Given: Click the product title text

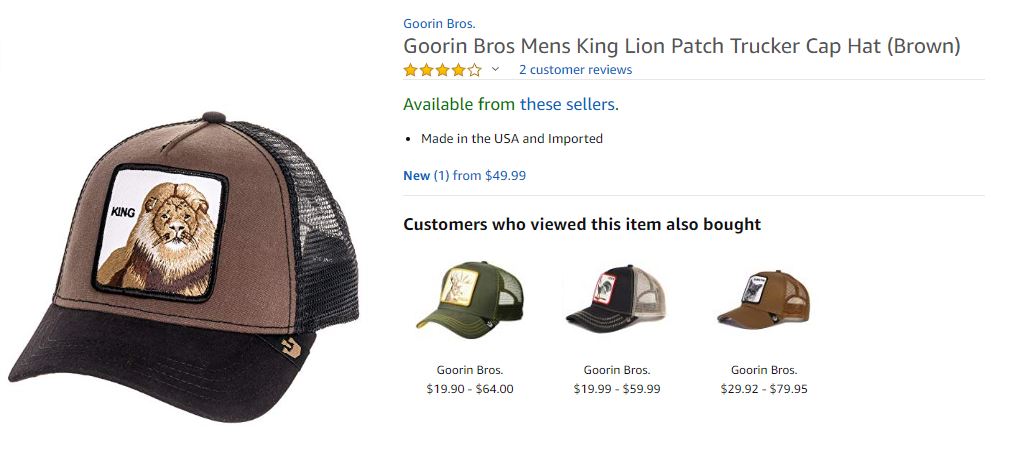Looking at the screenshot, I should [x=681, y=46].
